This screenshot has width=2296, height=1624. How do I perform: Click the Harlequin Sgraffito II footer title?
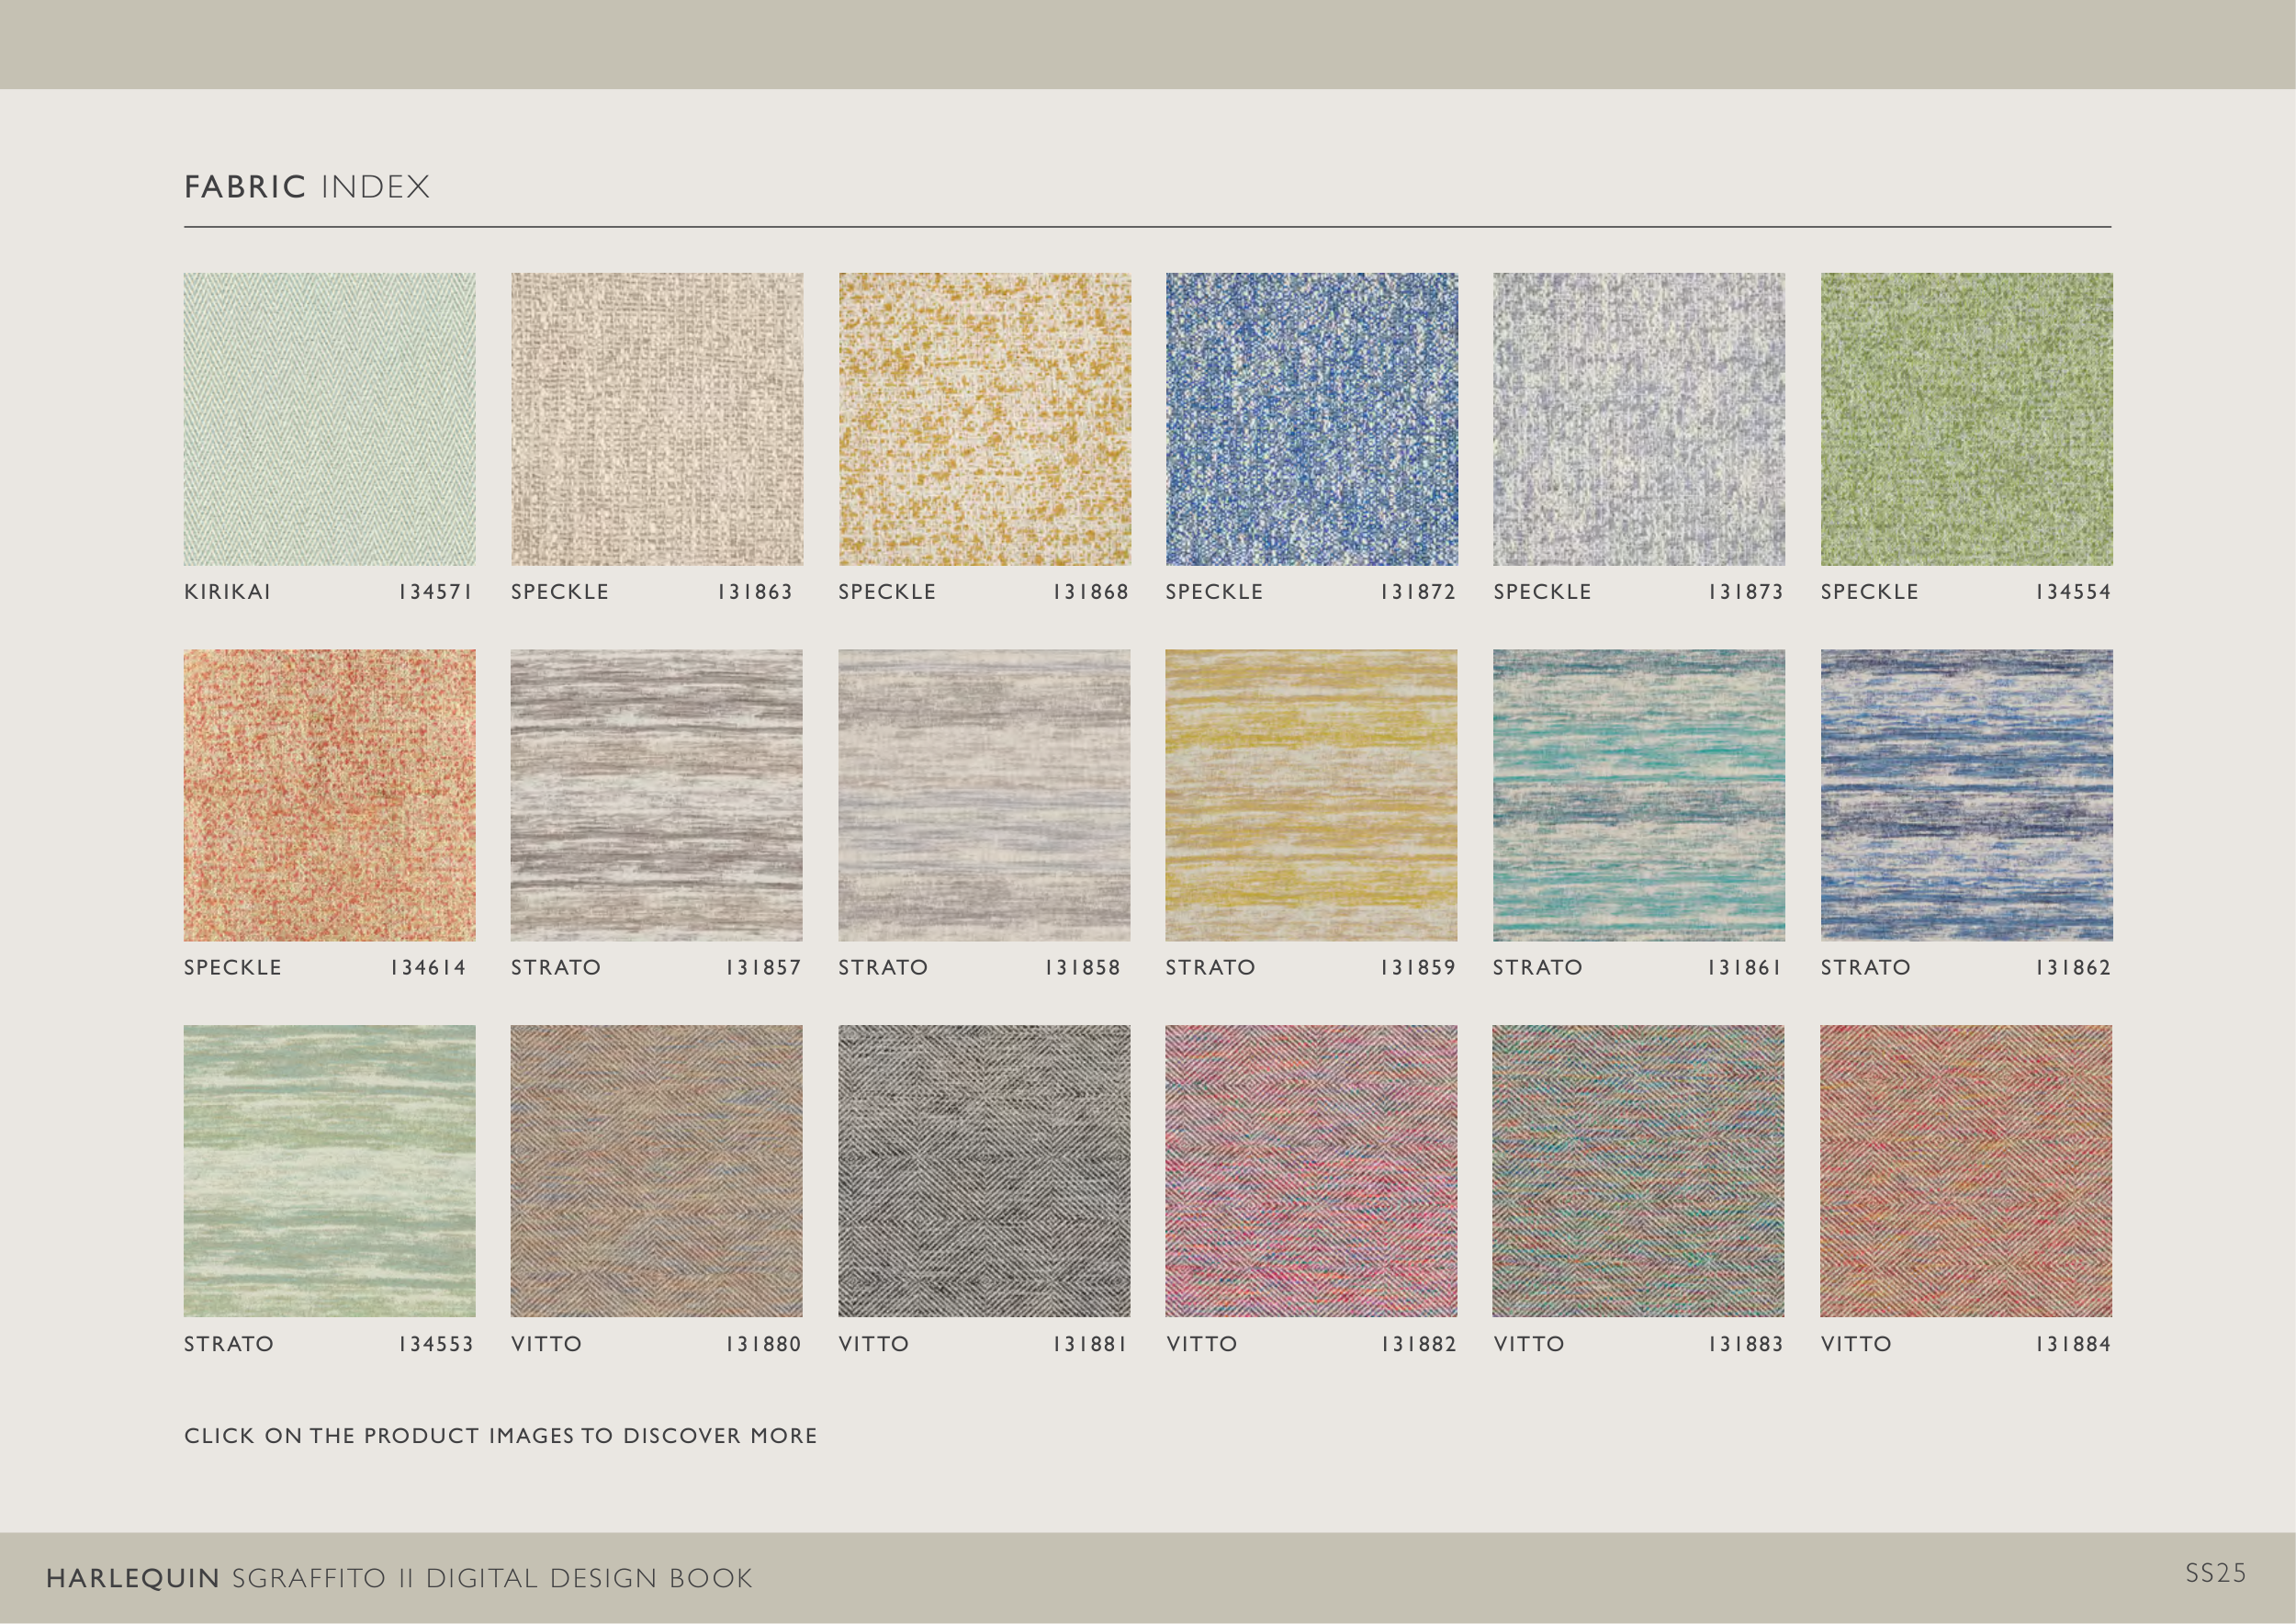click(x=399, y=1578)
